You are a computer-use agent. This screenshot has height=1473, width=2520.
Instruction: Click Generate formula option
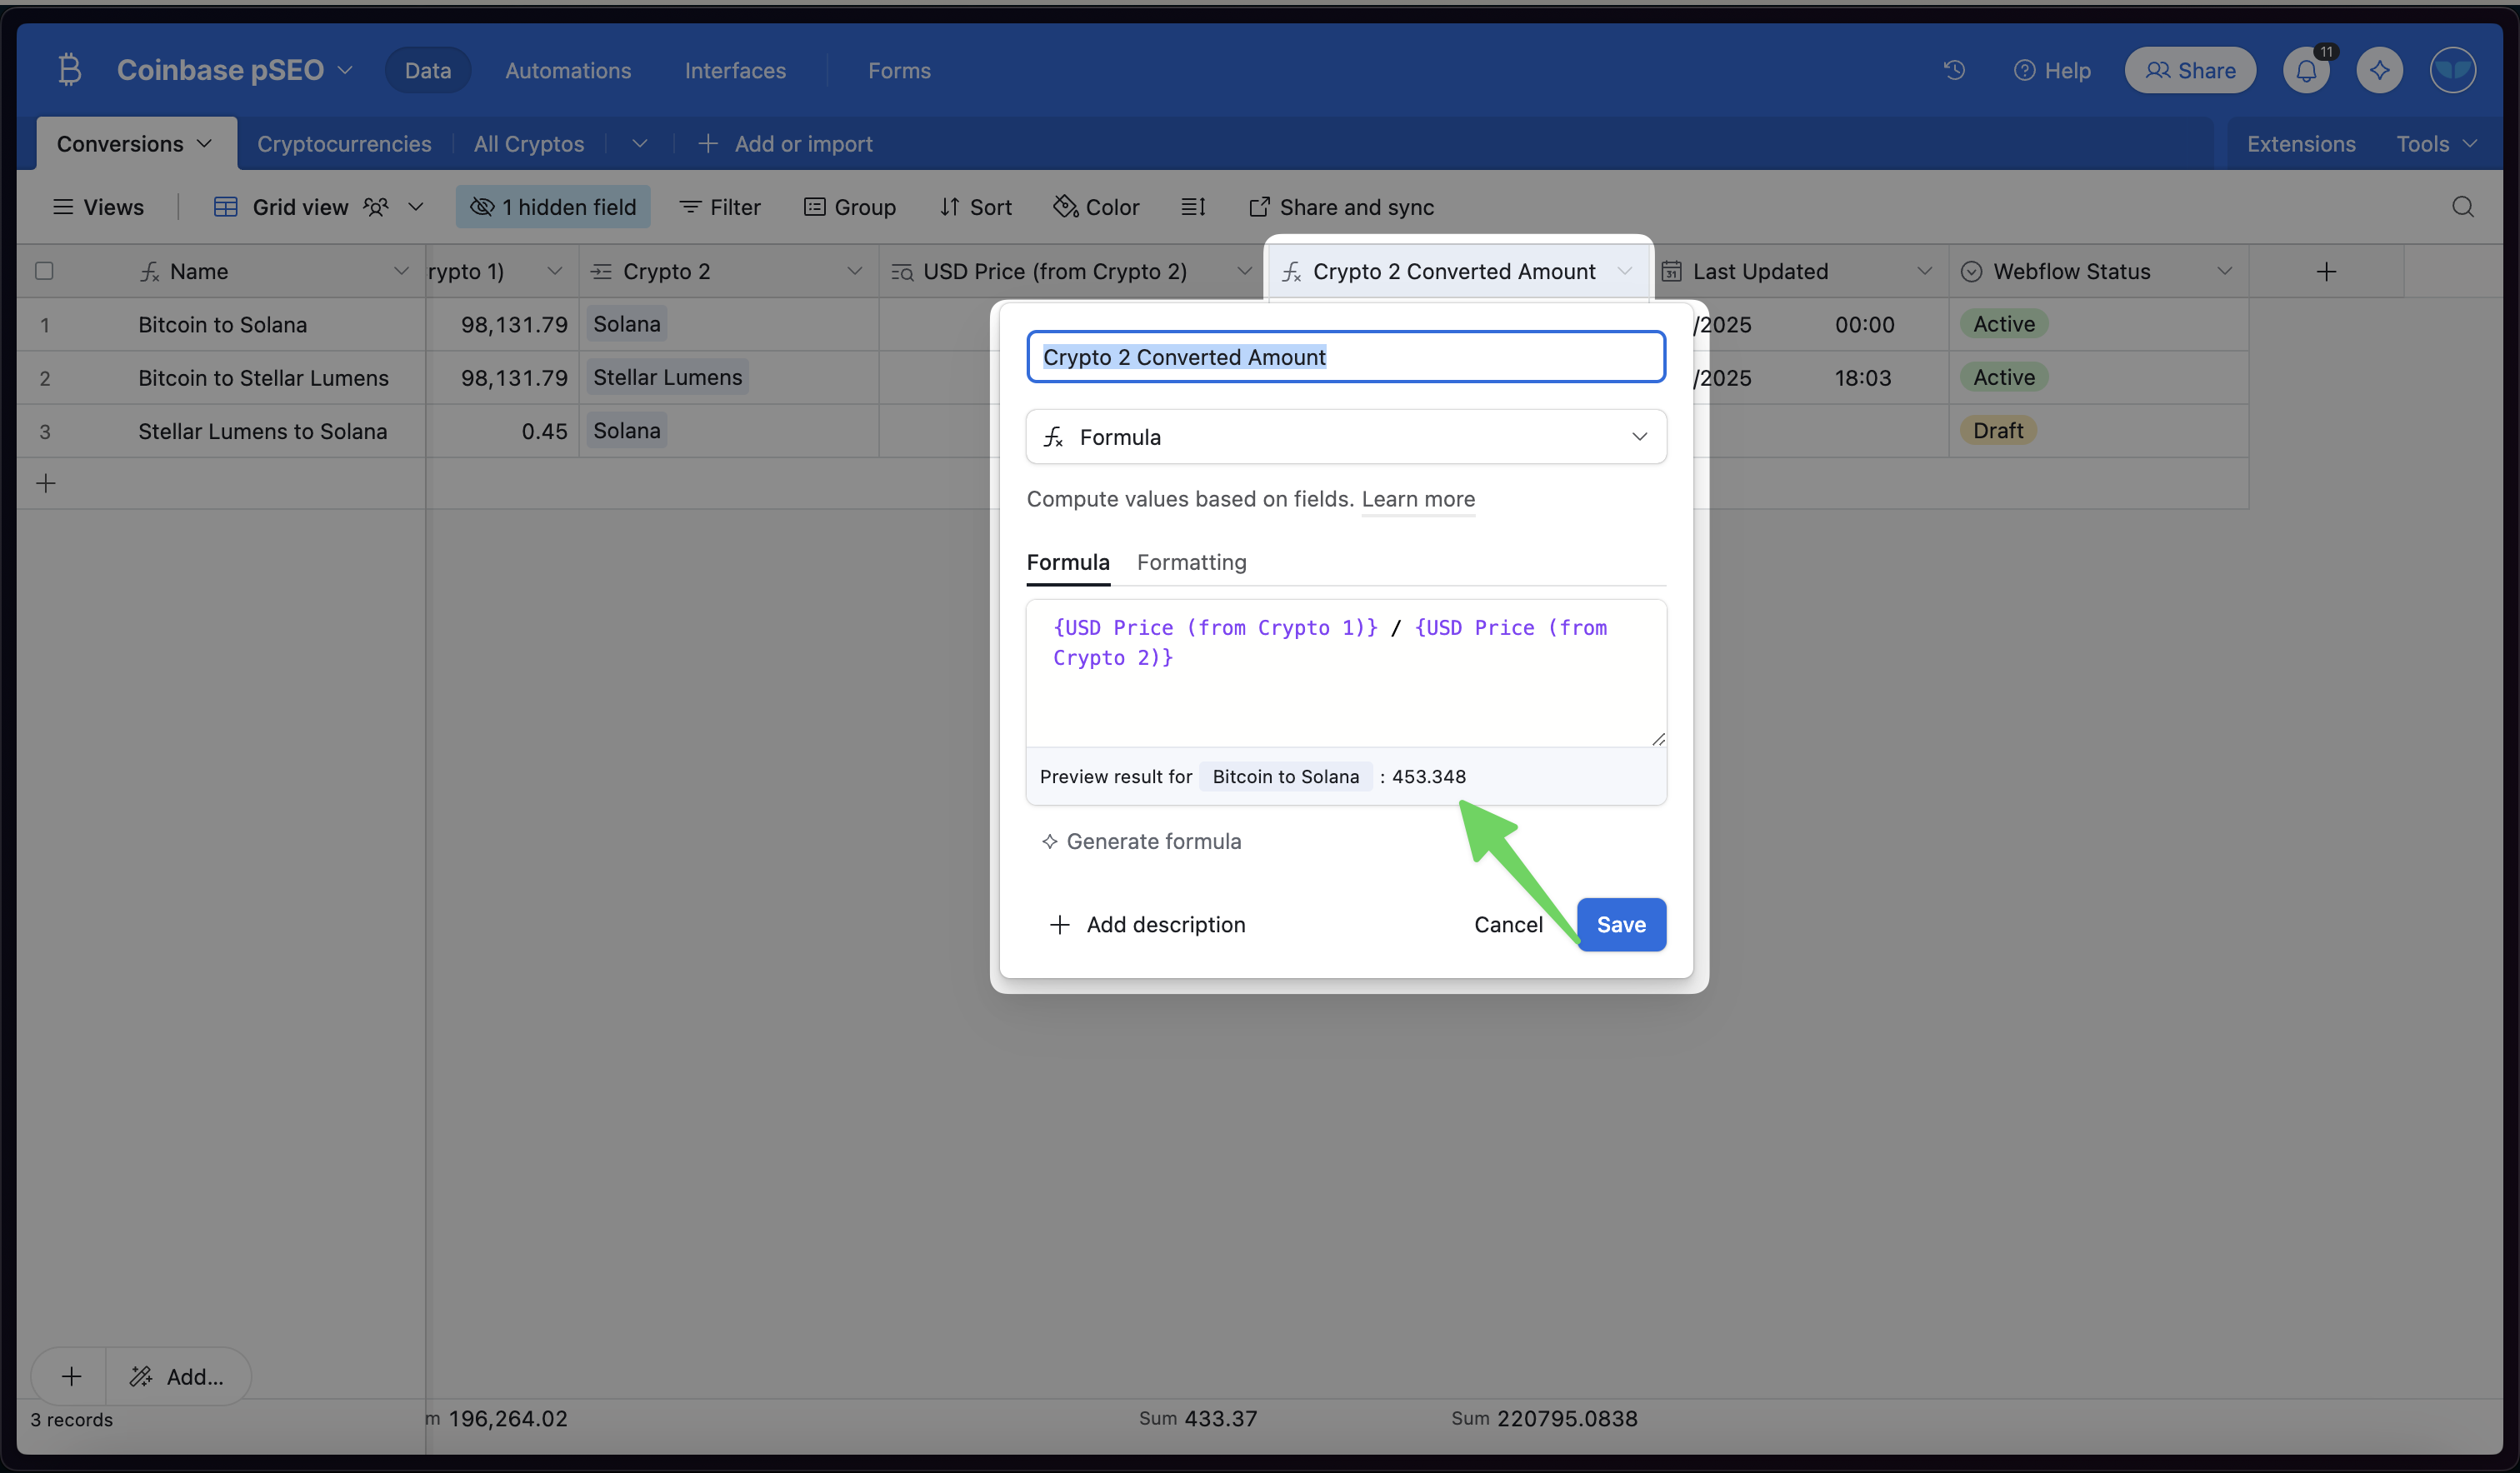point(1142,841)
